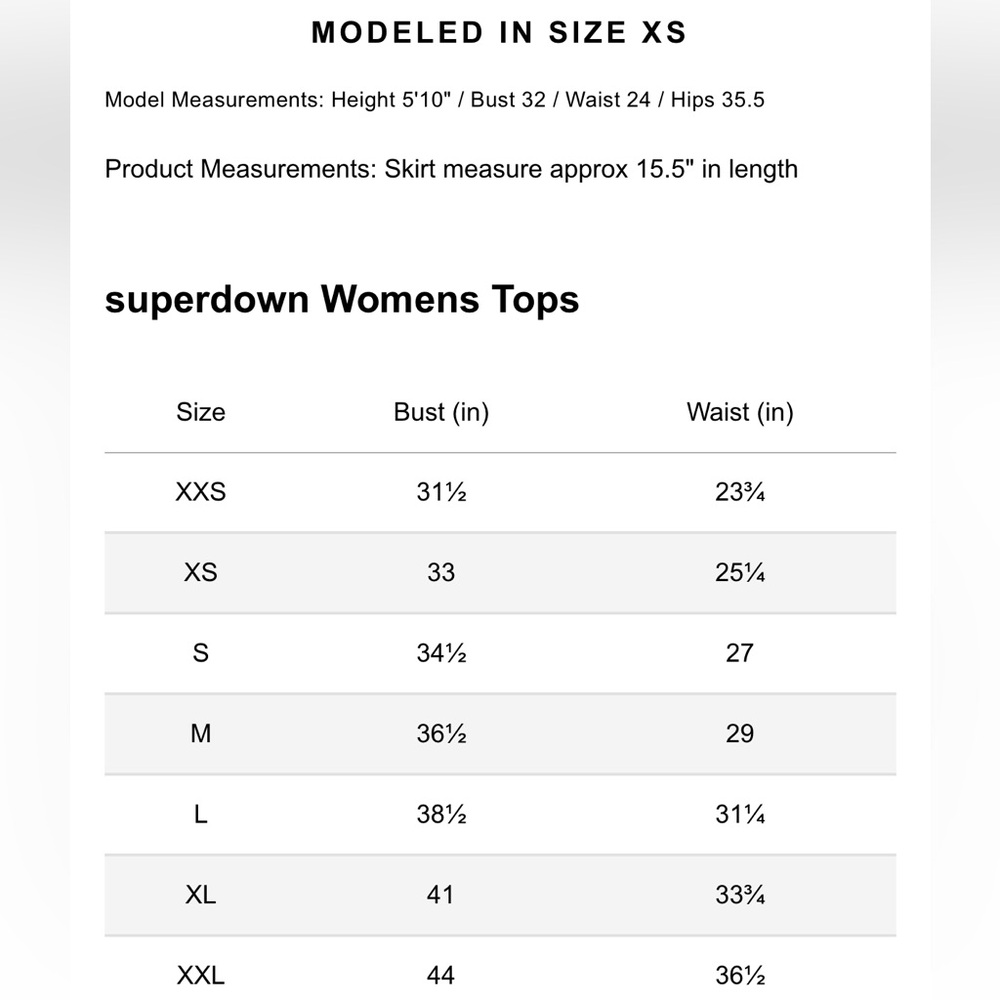Click the bust value 31½ for XXS
Screen dimensions: 1000x1000
[441, 492]
